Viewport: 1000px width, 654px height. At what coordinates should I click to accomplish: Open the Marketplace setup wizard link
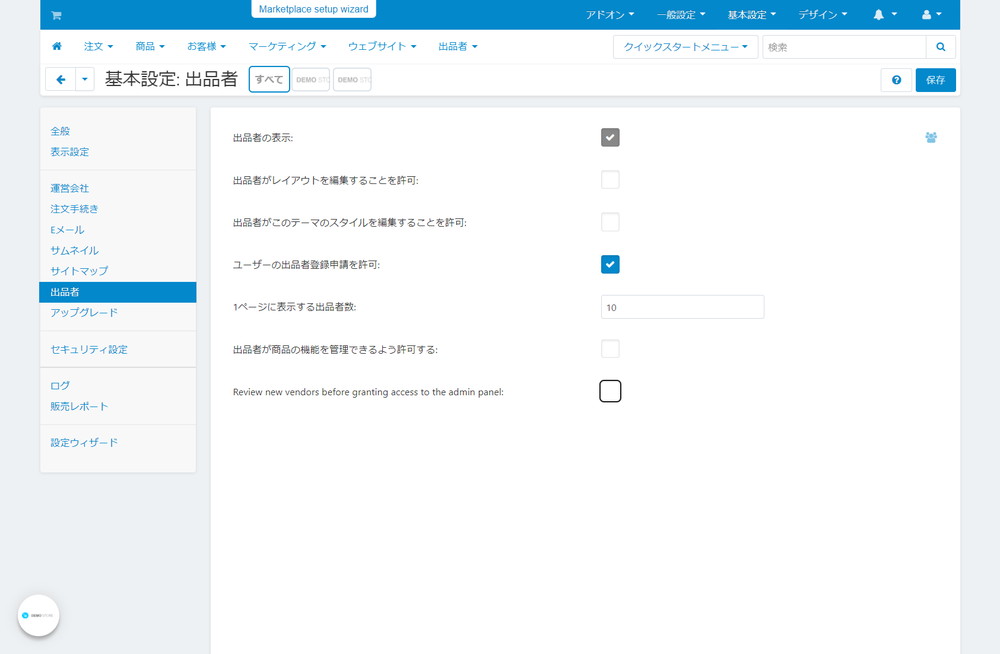pyautogui.click(x=314, y=9)
